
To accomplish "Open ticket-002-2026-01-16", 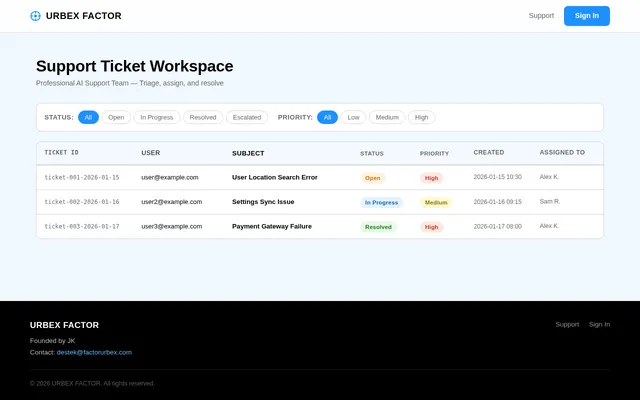I will click(x=82, y=202).
